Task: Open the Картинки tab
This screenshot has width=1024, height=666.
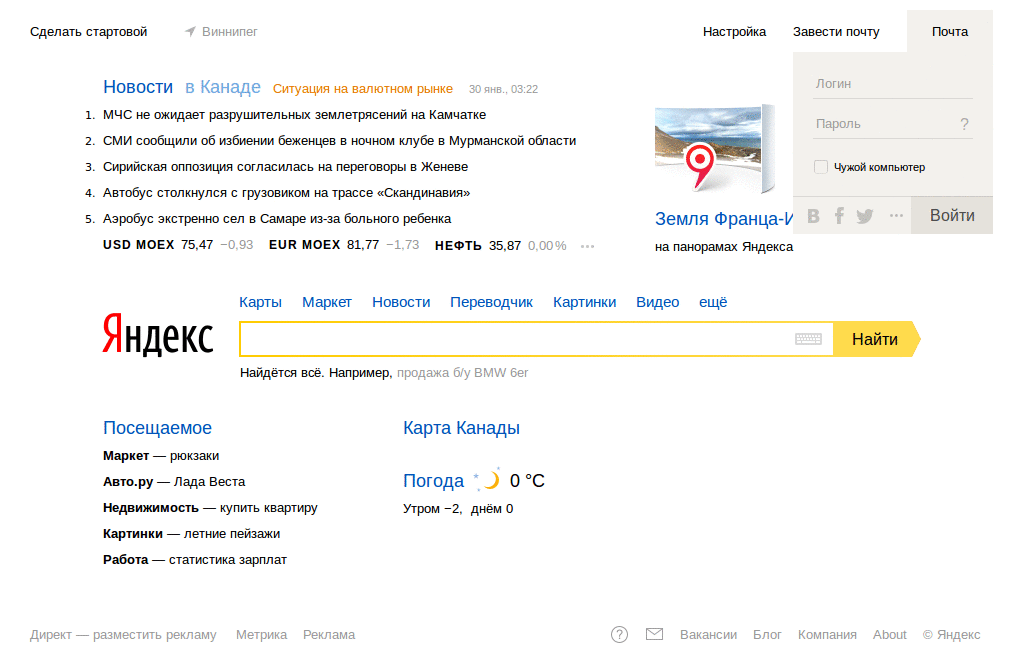Action: tap(584, 302)
